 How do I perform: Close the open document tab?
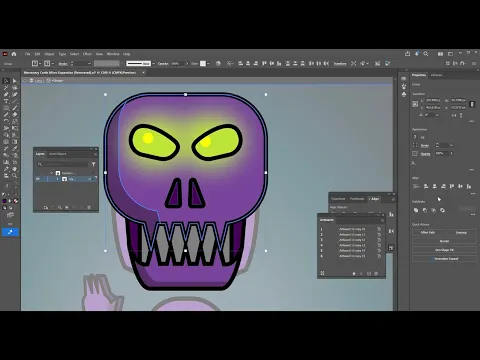143,72
